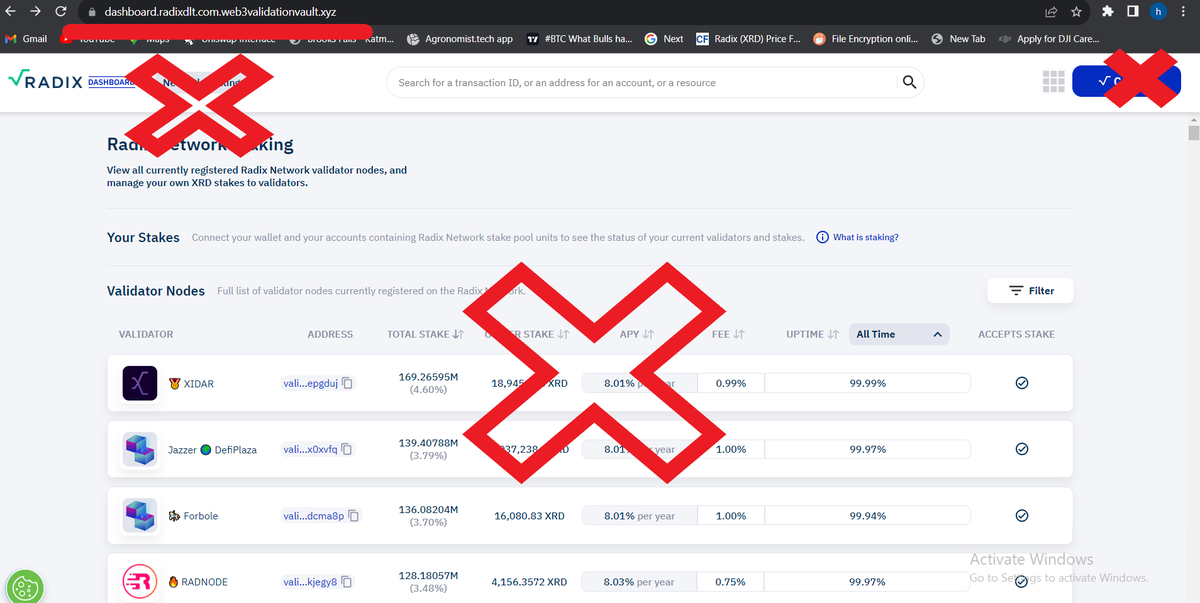Open the Radix (XRD) Price bookmark
The width and height of the screenshot is (1200, 603).
pyautogui.click(x=748, y=39)
